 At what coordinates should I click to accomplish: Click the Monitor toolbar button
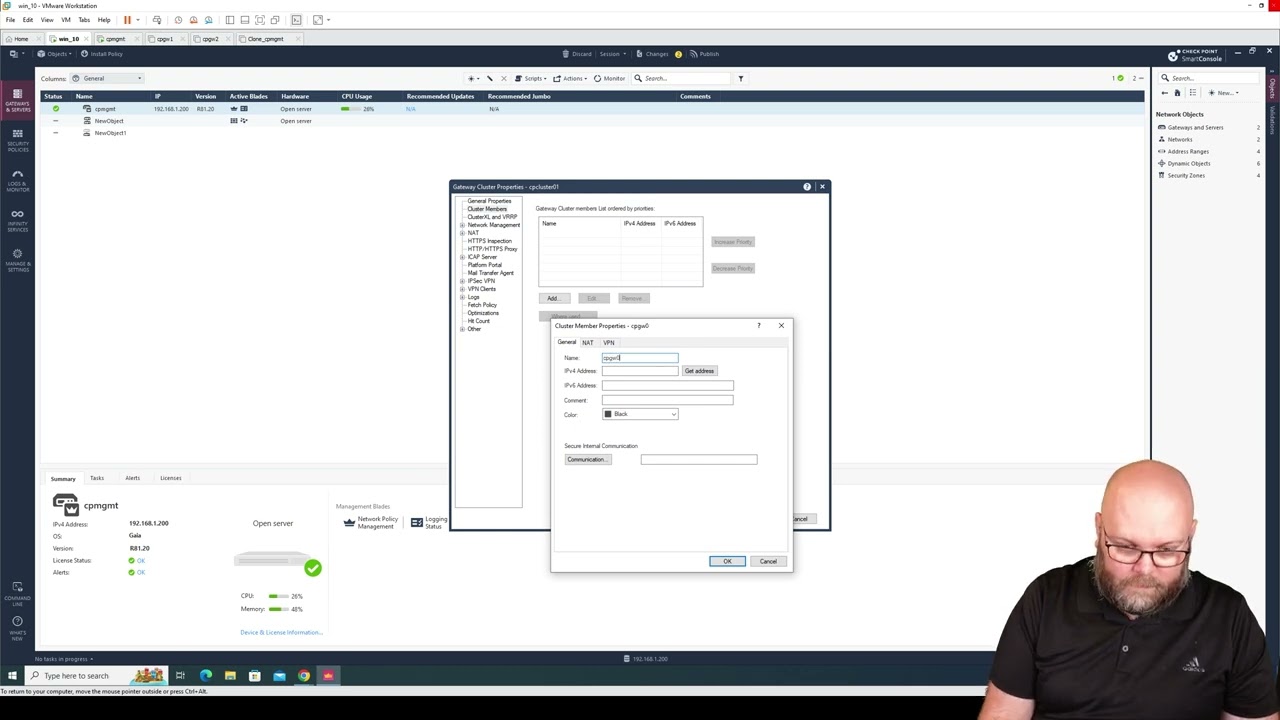point(609,78)
